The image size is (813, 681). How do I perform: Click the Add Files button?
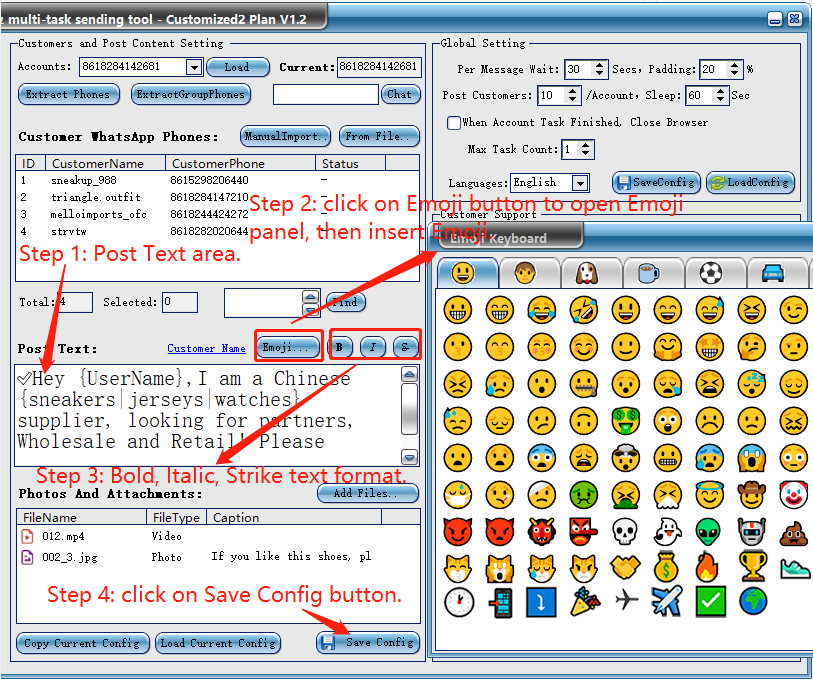(x=368, y=493)
